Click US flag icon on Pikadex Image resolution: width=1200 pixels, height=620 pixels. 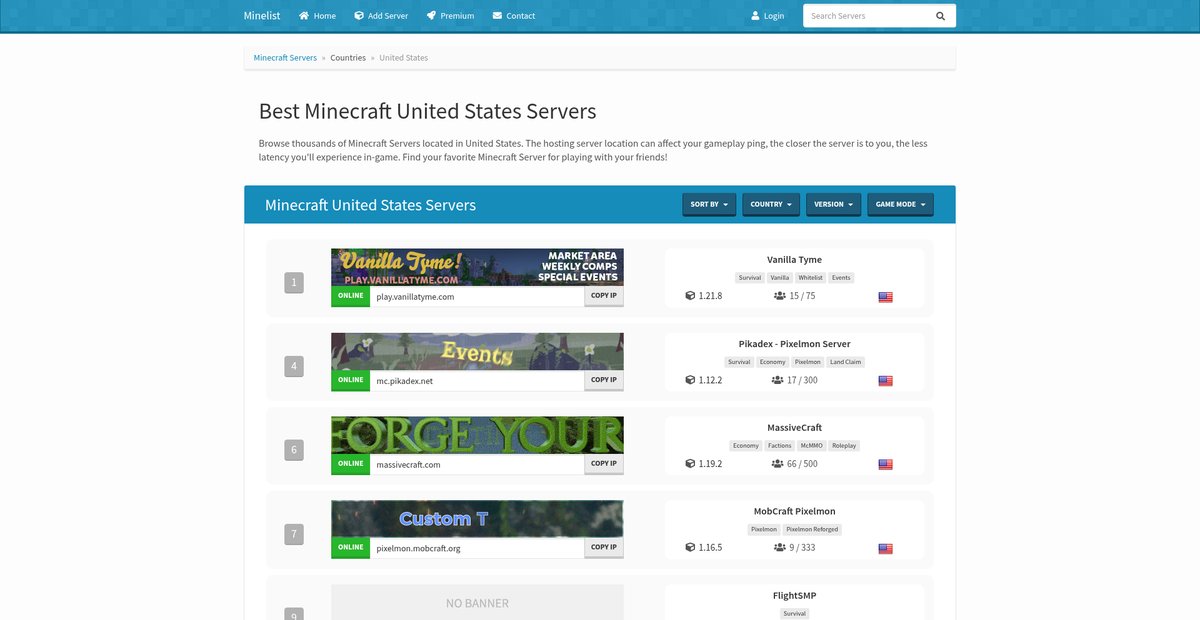885,381
